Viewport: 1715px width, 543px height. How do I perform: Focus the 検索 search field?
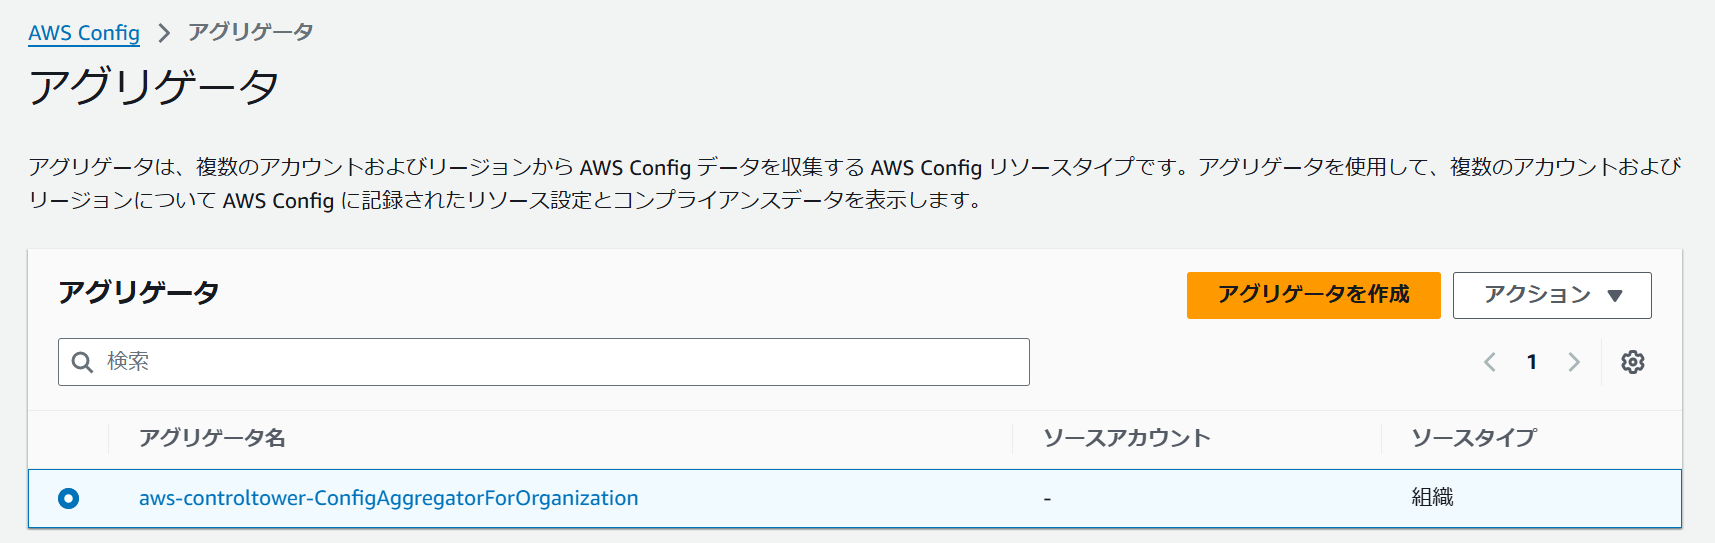coord(560,362)
